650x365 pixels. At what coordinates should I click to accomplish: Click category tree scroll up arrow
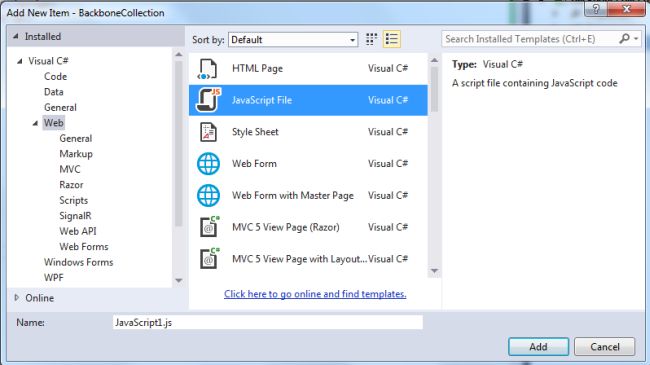(179, 54)
